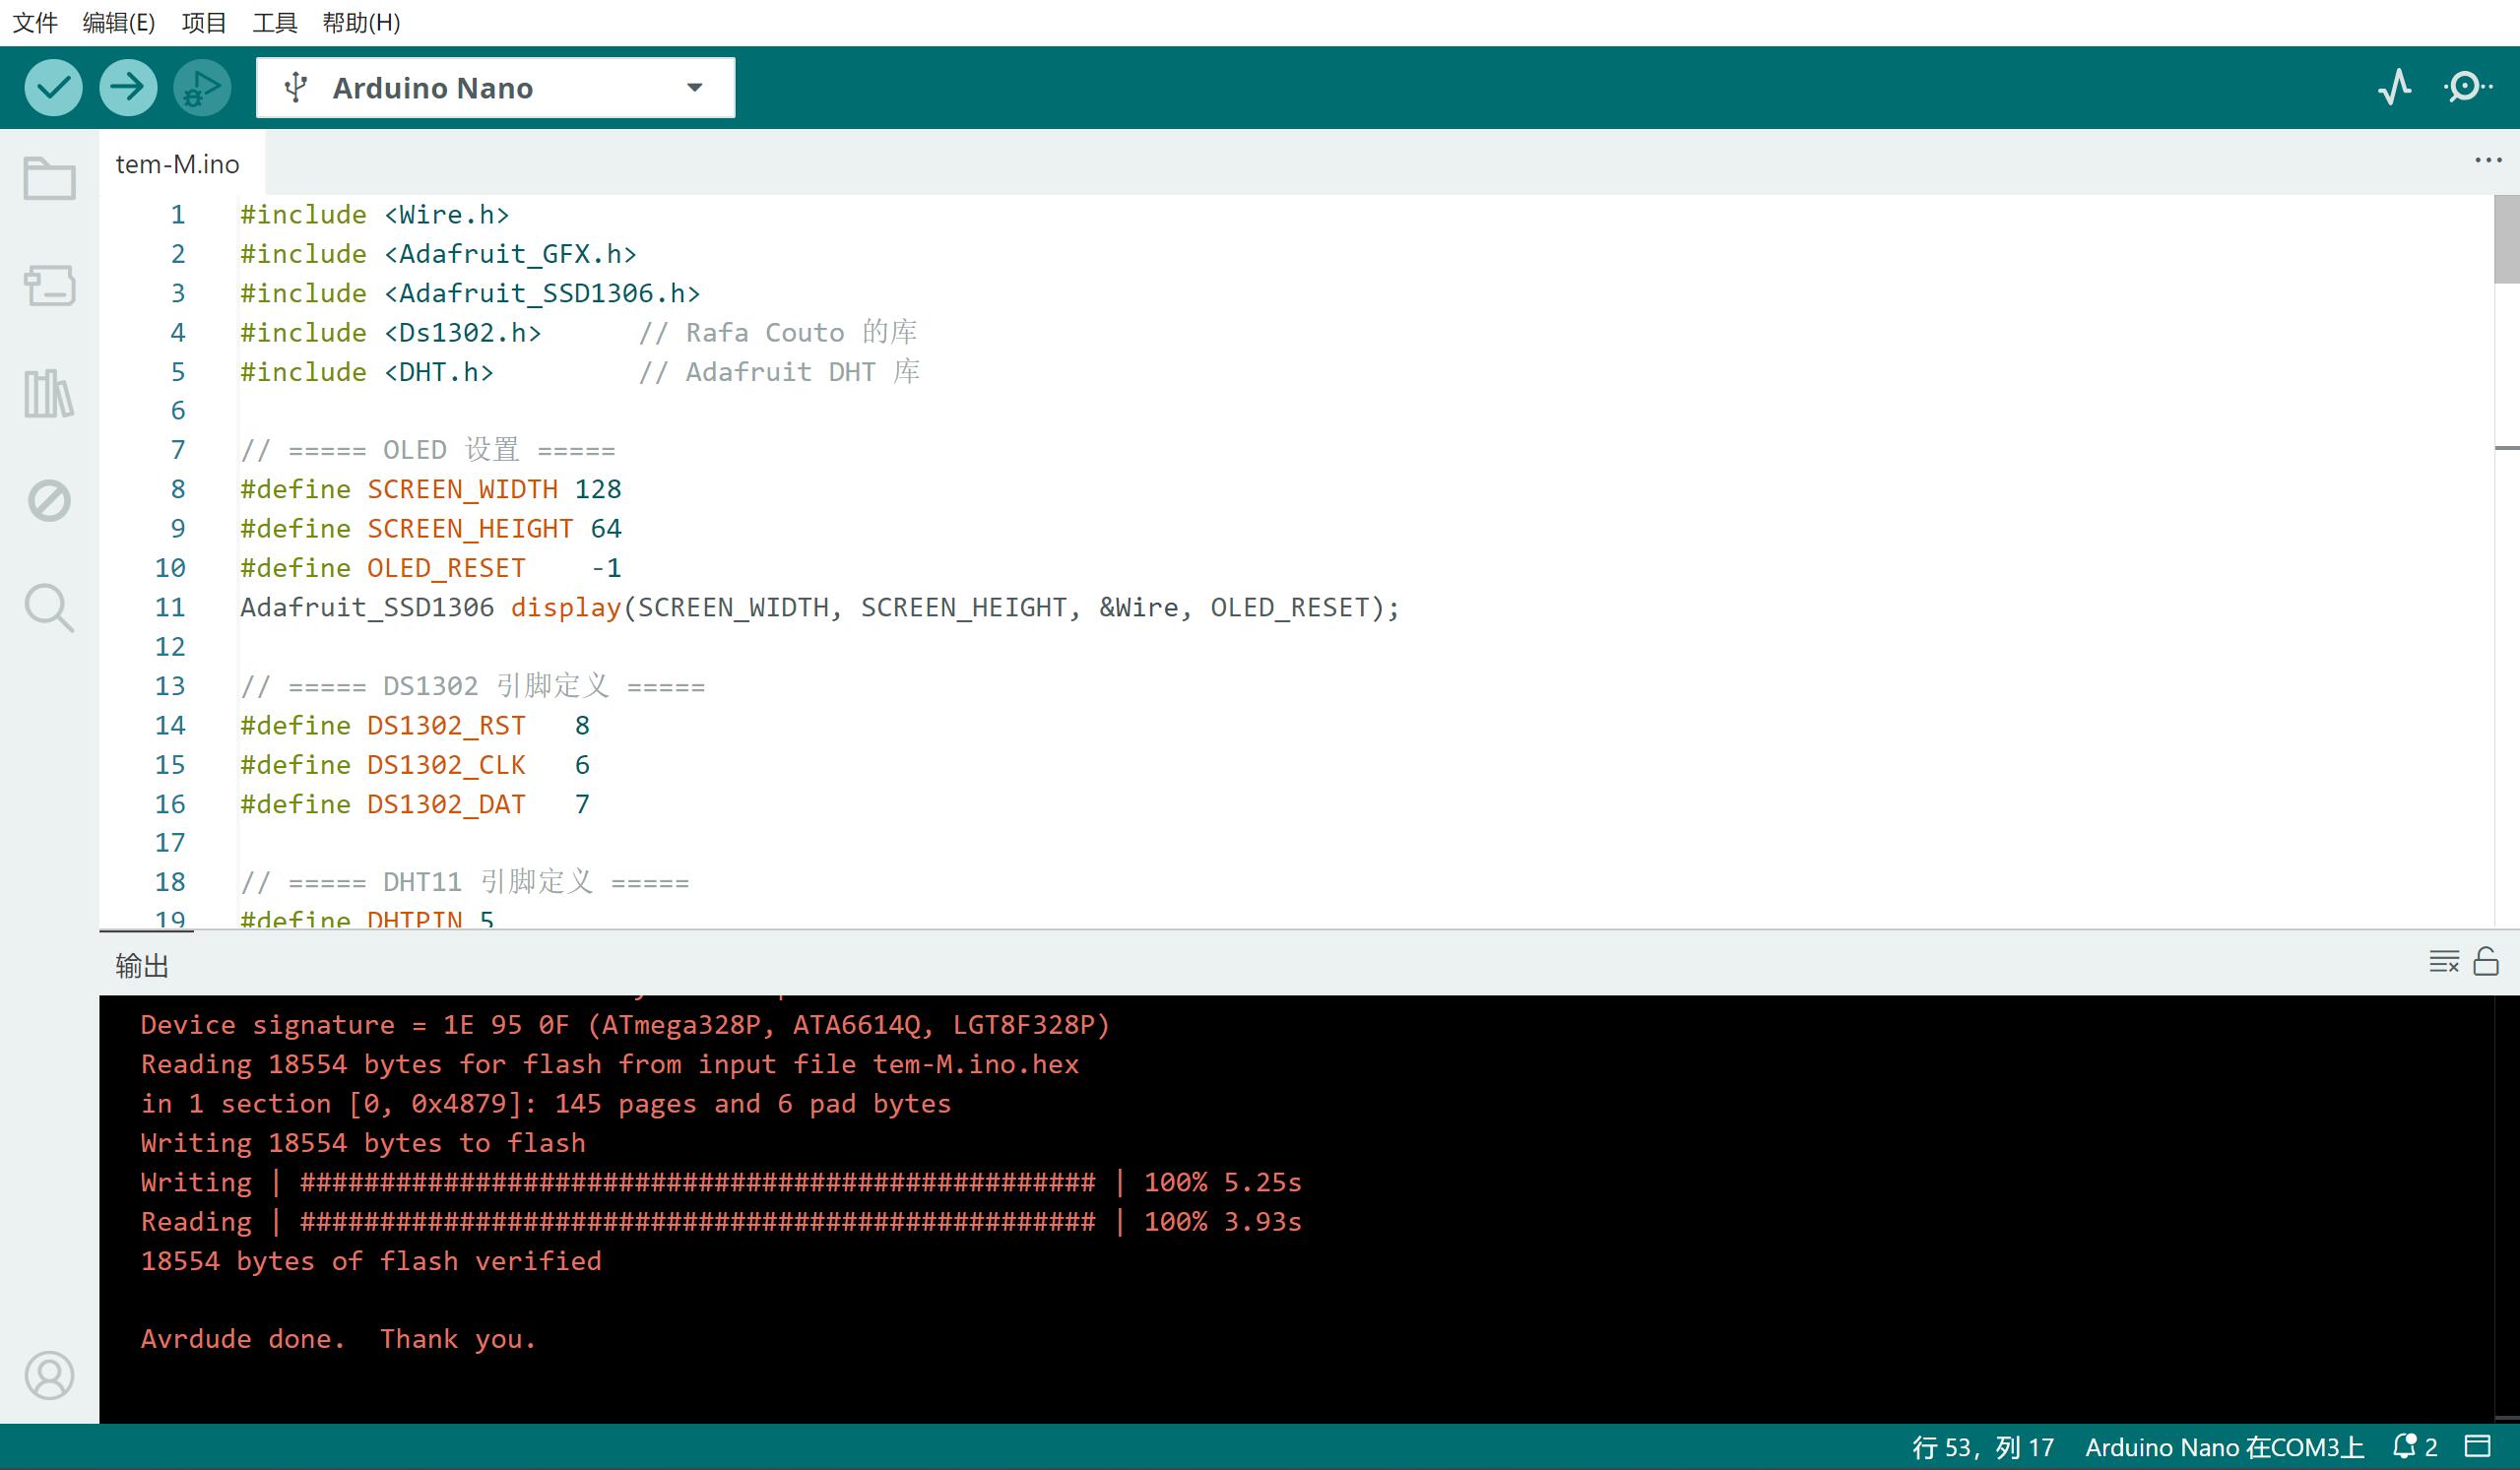Click the 145 pages section output line
Viewport: 2520px width, 1470px height.
coord(546,1104)
